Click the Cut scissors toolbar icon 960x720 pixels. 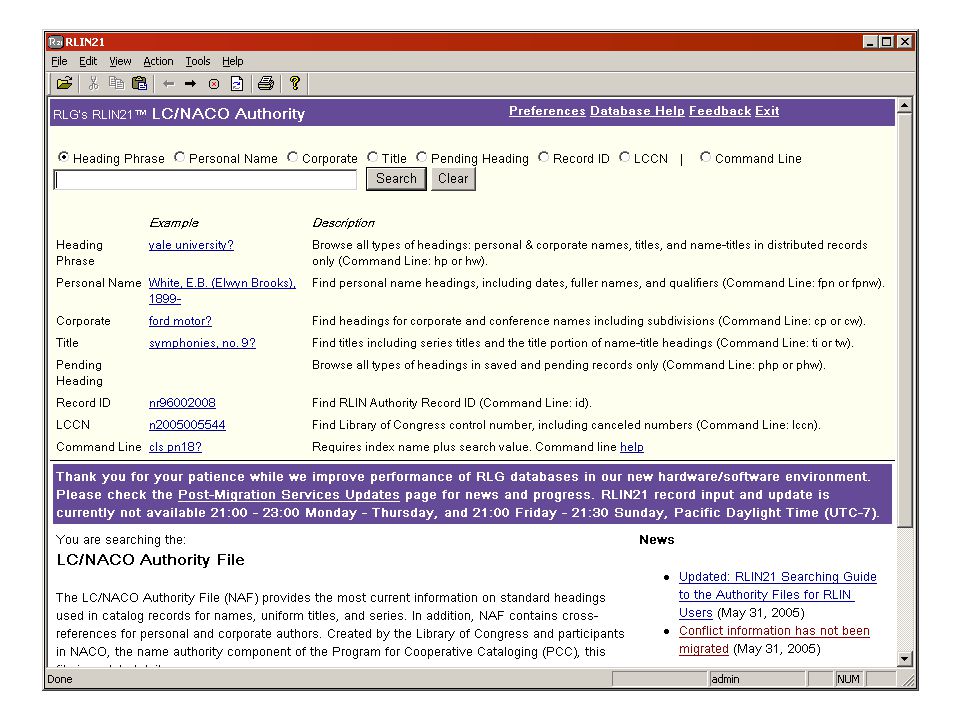pyautogui.click(x=94, y=83)
